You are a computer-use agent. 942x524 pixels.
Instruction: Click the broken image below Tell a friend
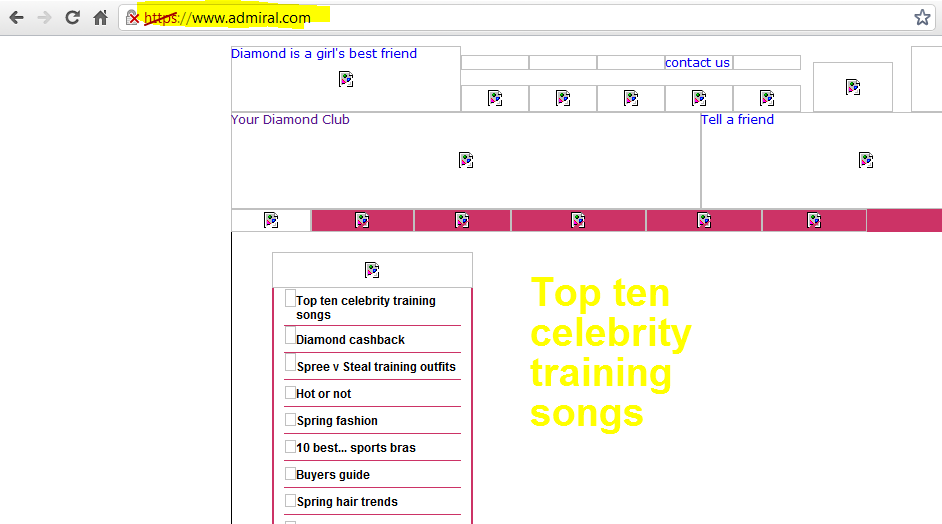pos(866,160)
